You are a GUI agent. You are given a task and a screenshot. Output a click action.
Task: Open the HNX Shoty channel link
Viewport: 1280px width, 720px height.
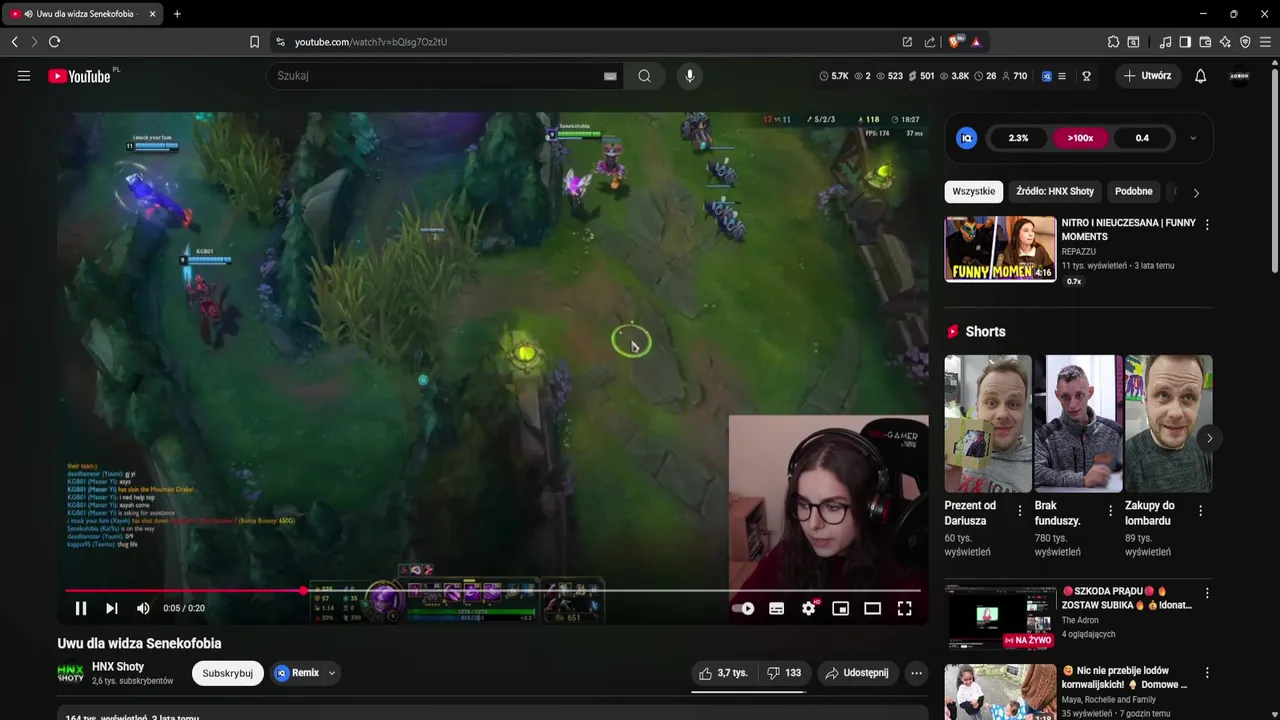(118, 667)
